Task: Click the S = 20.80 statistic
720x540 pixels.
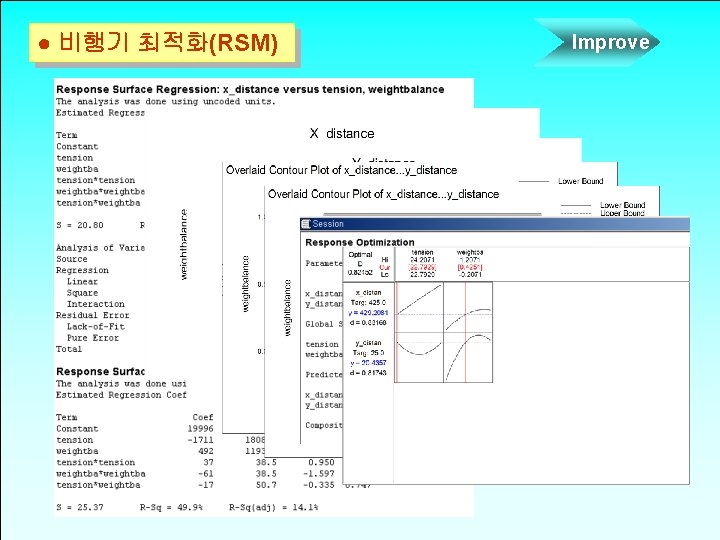Action: click(x=80, y=225)
